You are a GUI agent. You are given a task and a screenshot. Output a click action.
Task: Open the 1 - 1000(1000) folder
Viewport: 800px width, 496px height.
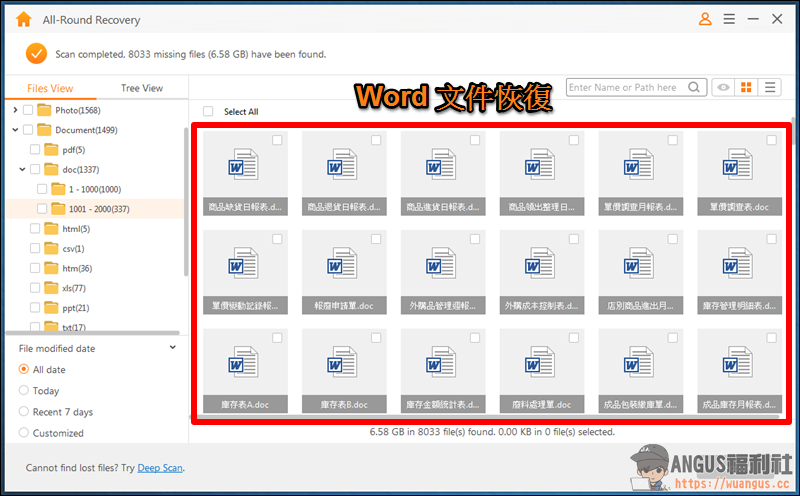tap(95, 189)
